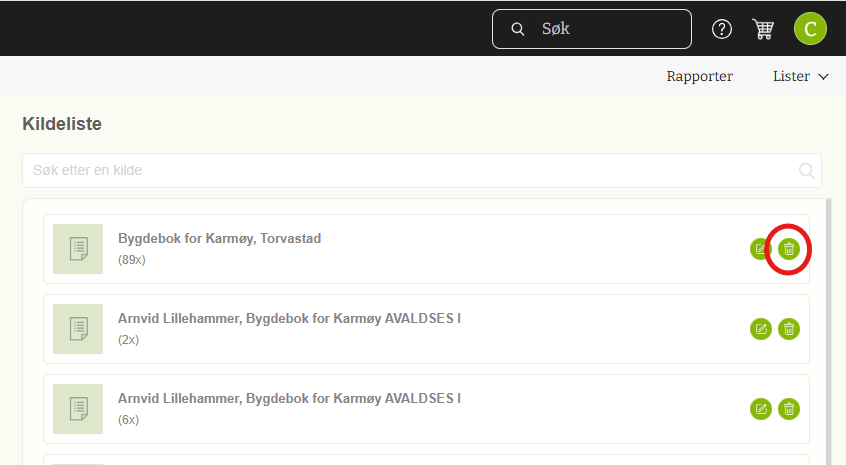Open the Bygdebok for Karmøy, Torvastad title
The width and height of the screenshot is (846, 465).
[219, 239]
